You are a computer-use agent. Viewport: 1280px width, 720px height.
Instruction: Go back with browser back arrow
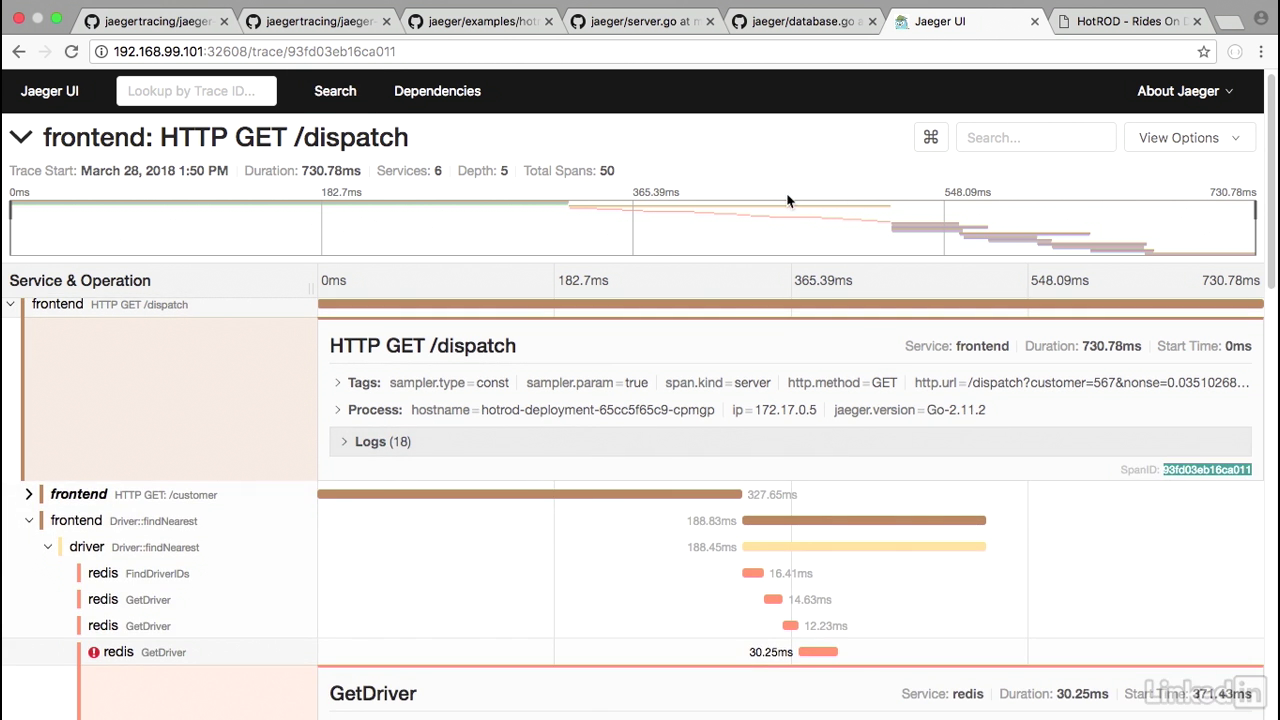18,52
